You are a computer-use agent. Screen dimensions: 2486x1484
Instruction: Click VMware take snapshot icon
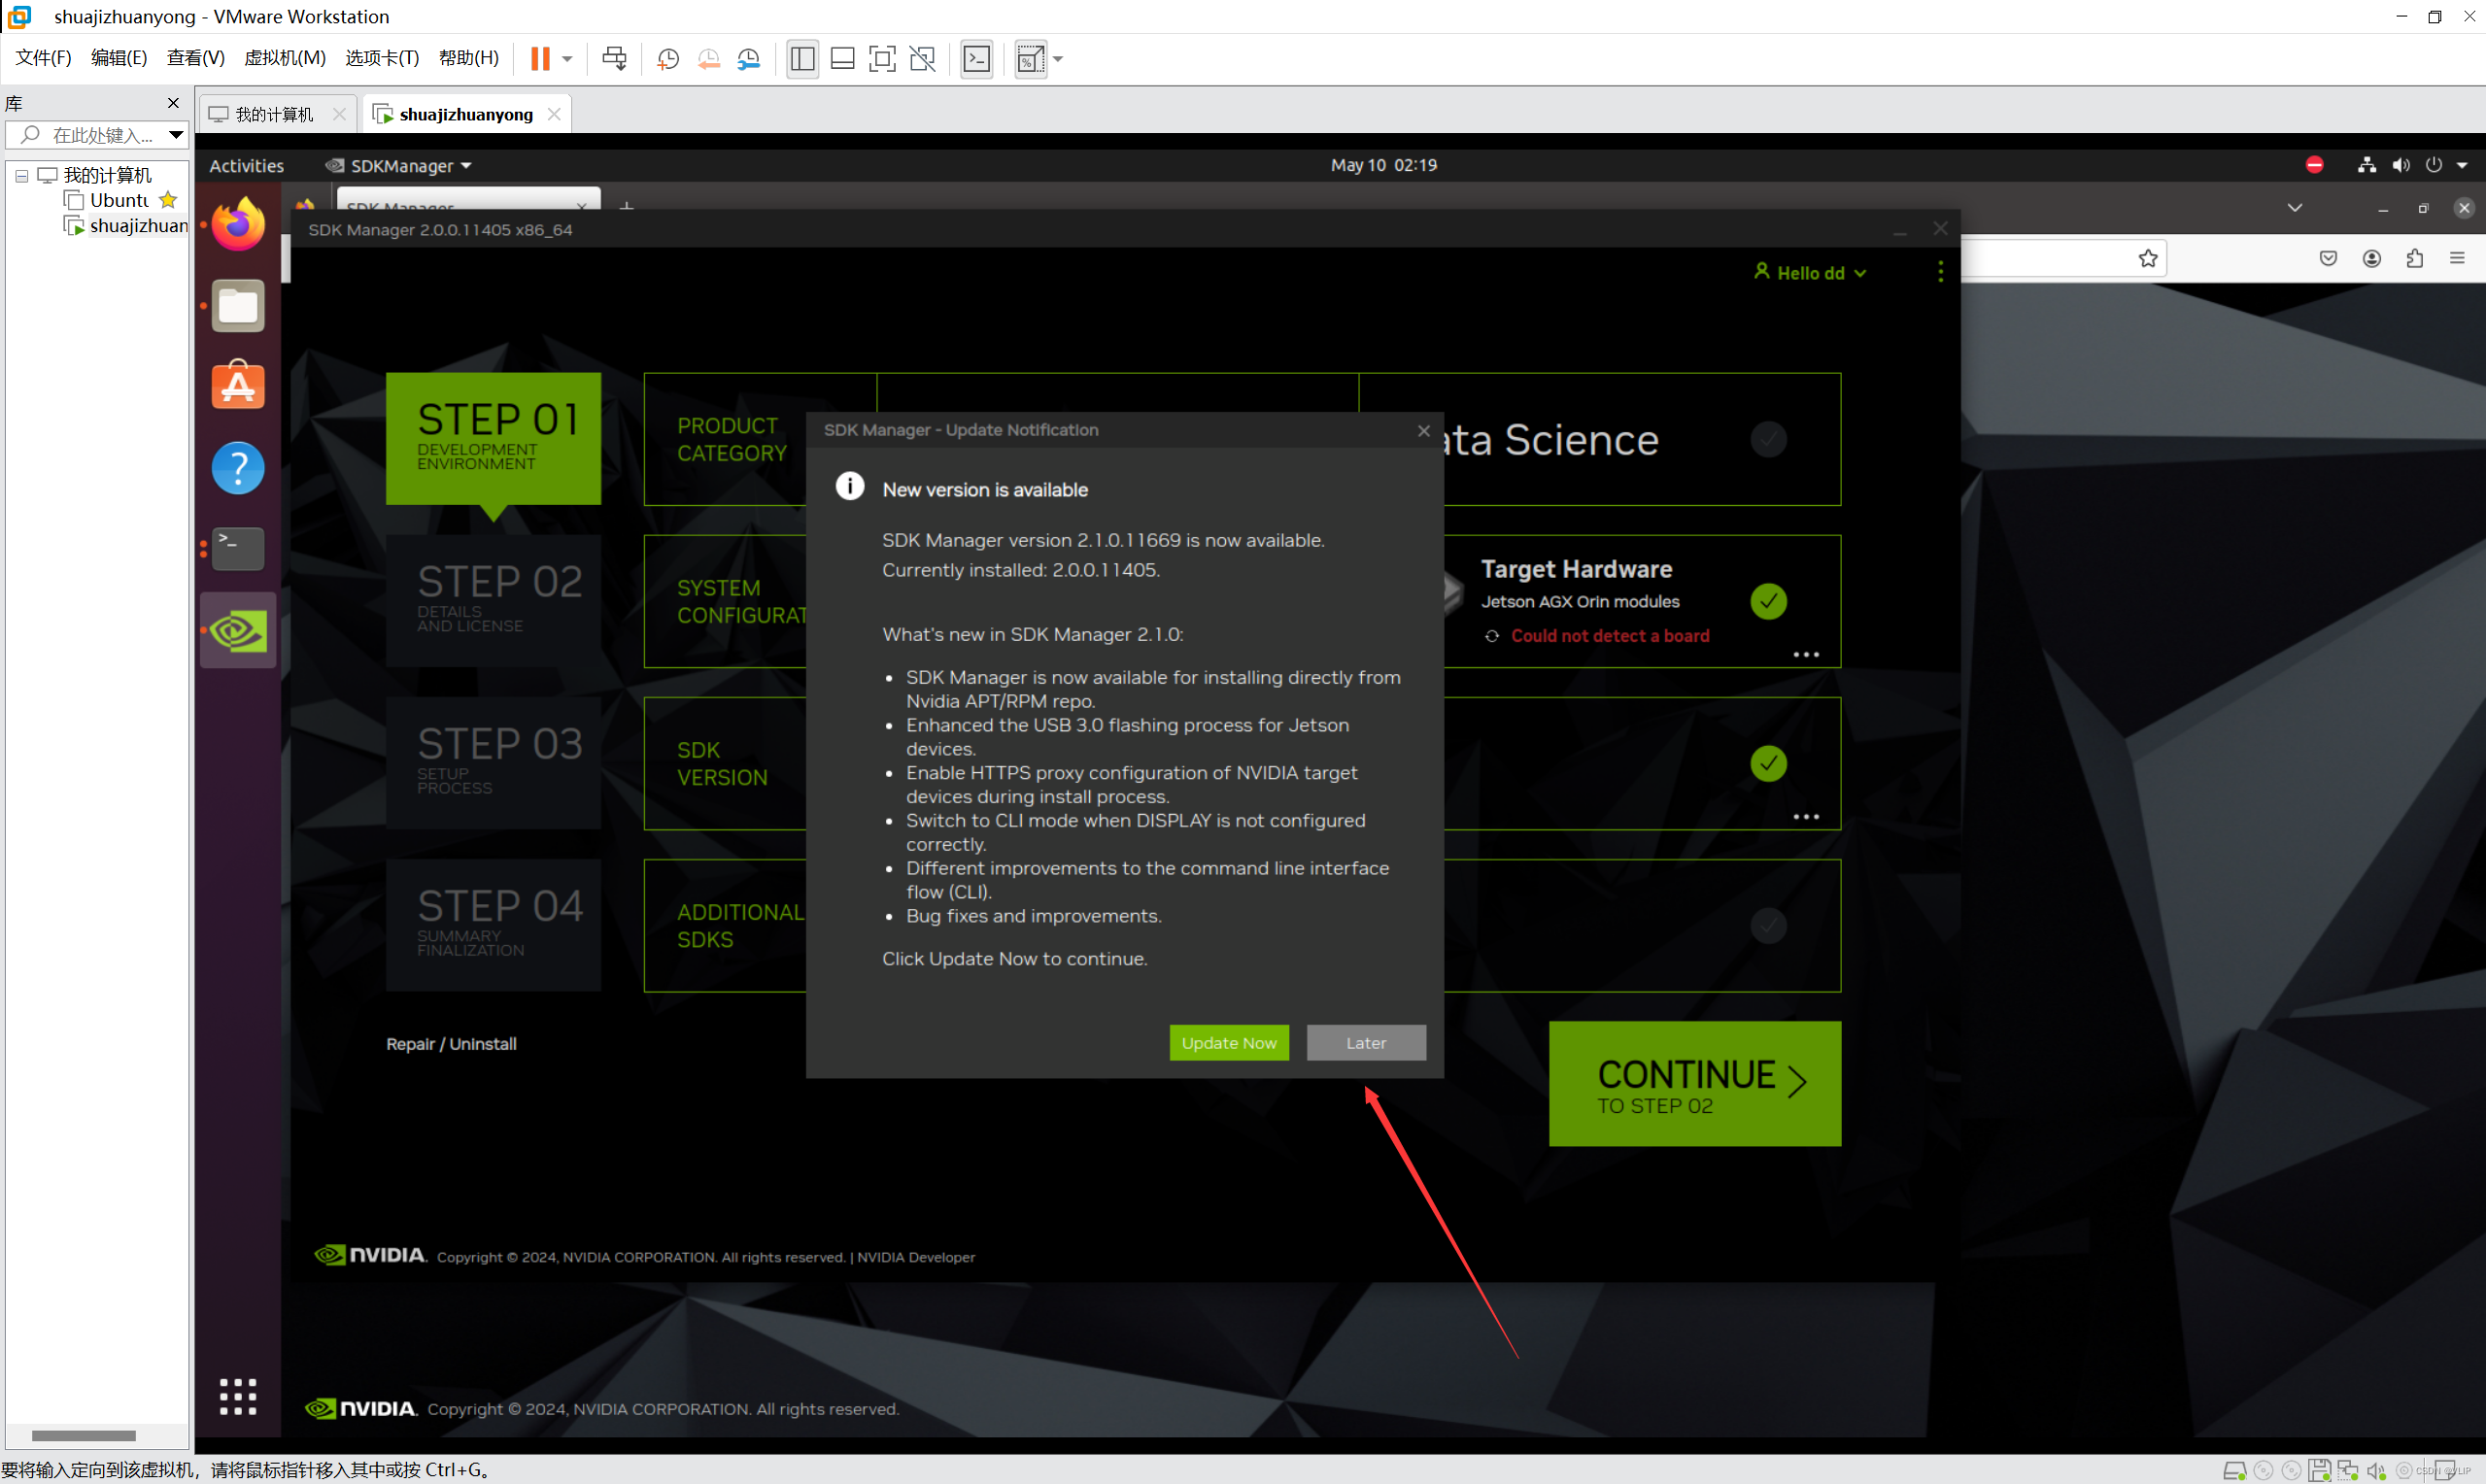668,59
